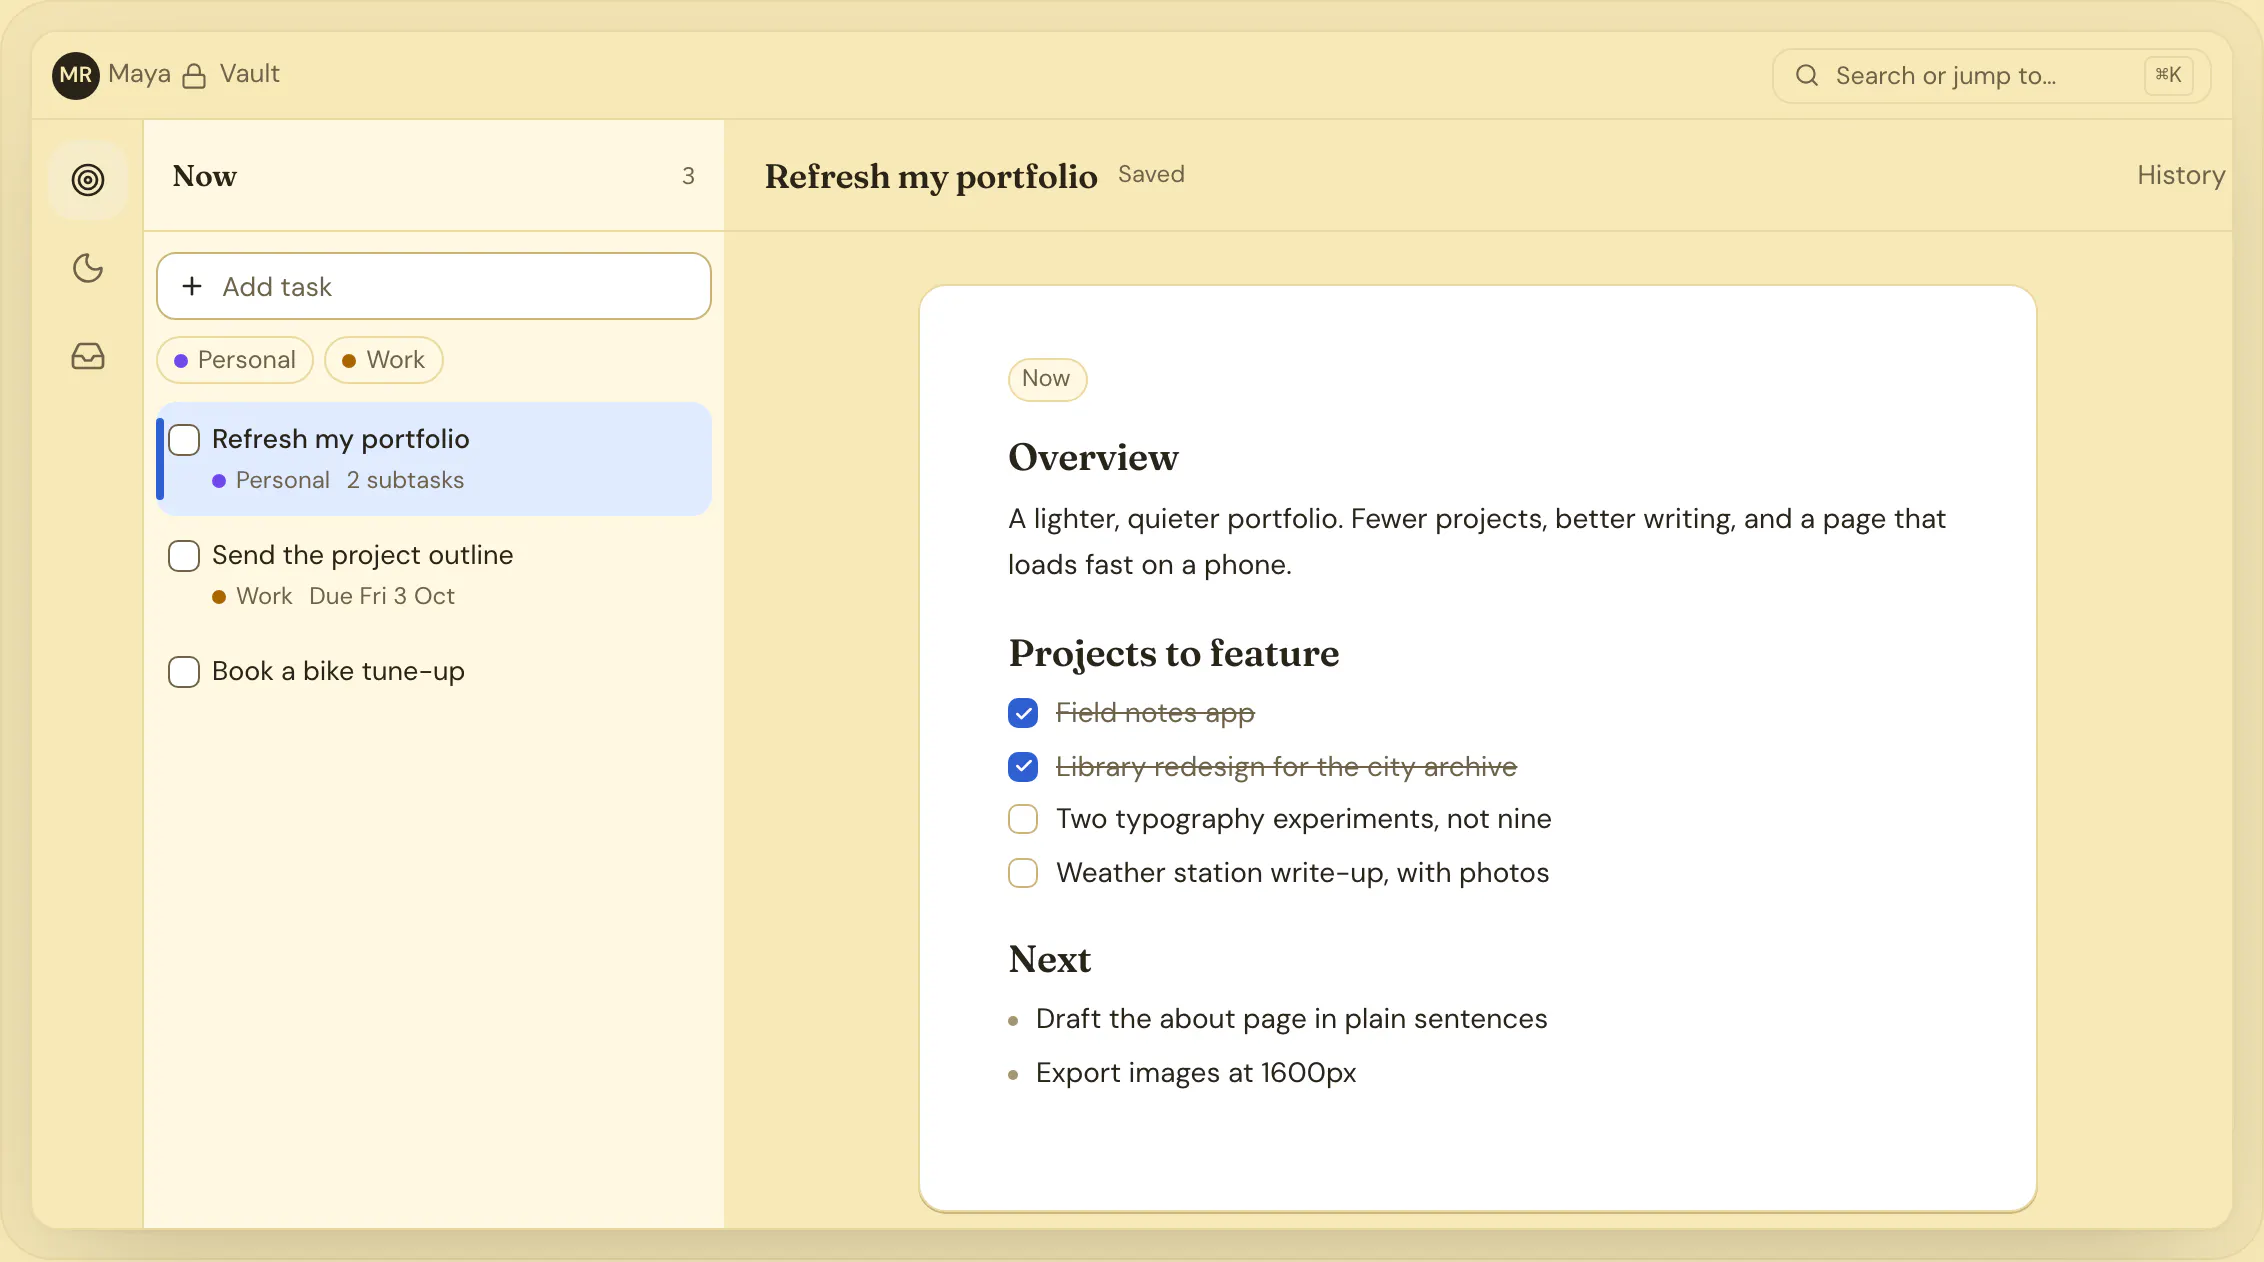Click the Refresh my portfolio note title

(x=931, y=176)
